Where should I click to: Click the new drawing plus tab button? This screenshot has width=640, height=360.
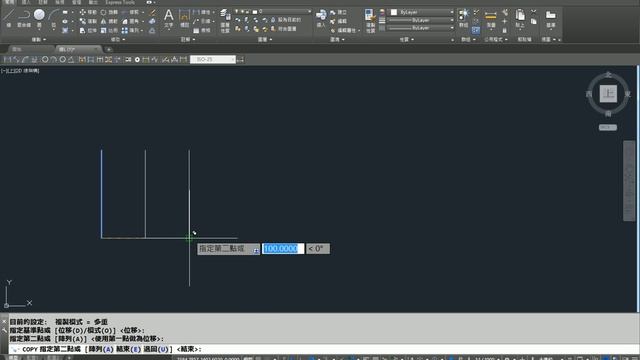pyautogui.click(x=109, y=49)
